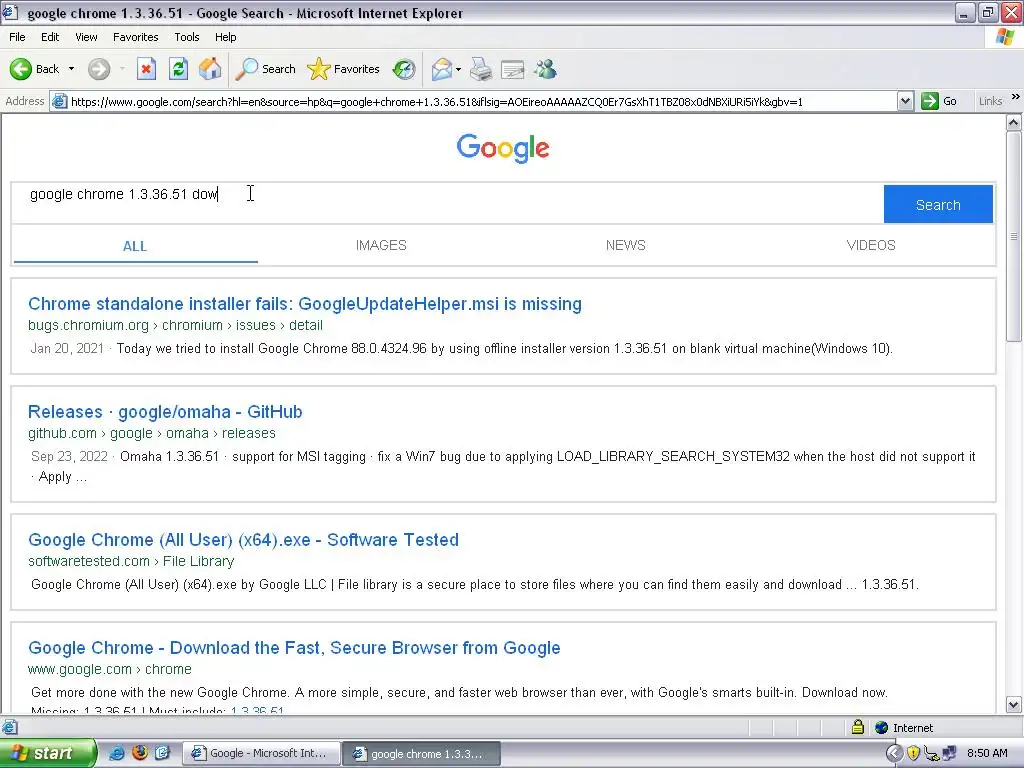
Task: Open the Help menu
Action: click(x=225, y=37)
